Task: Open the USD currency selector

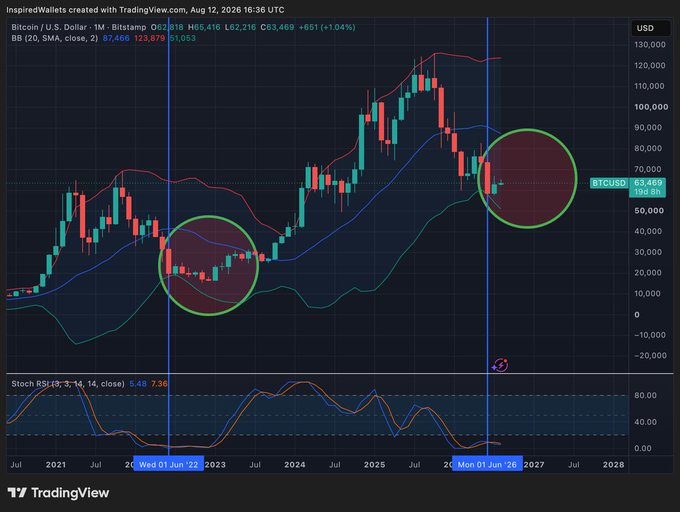Action: click(649, 28)
